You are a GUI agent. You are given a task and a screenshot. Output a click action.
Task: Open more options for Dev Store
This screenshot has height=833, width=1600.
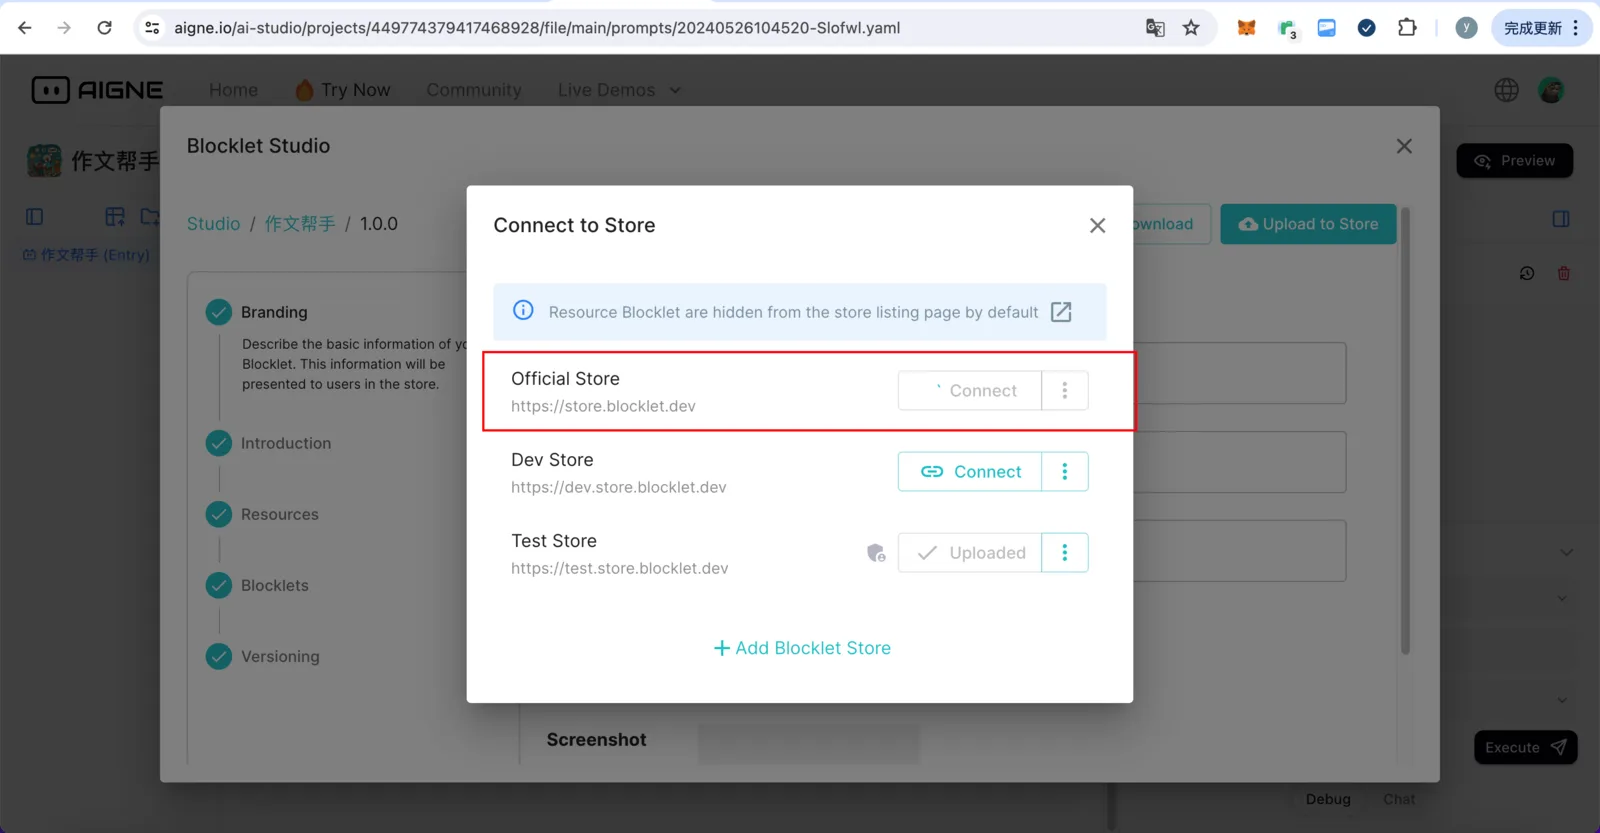click(x=1065, y=472)
